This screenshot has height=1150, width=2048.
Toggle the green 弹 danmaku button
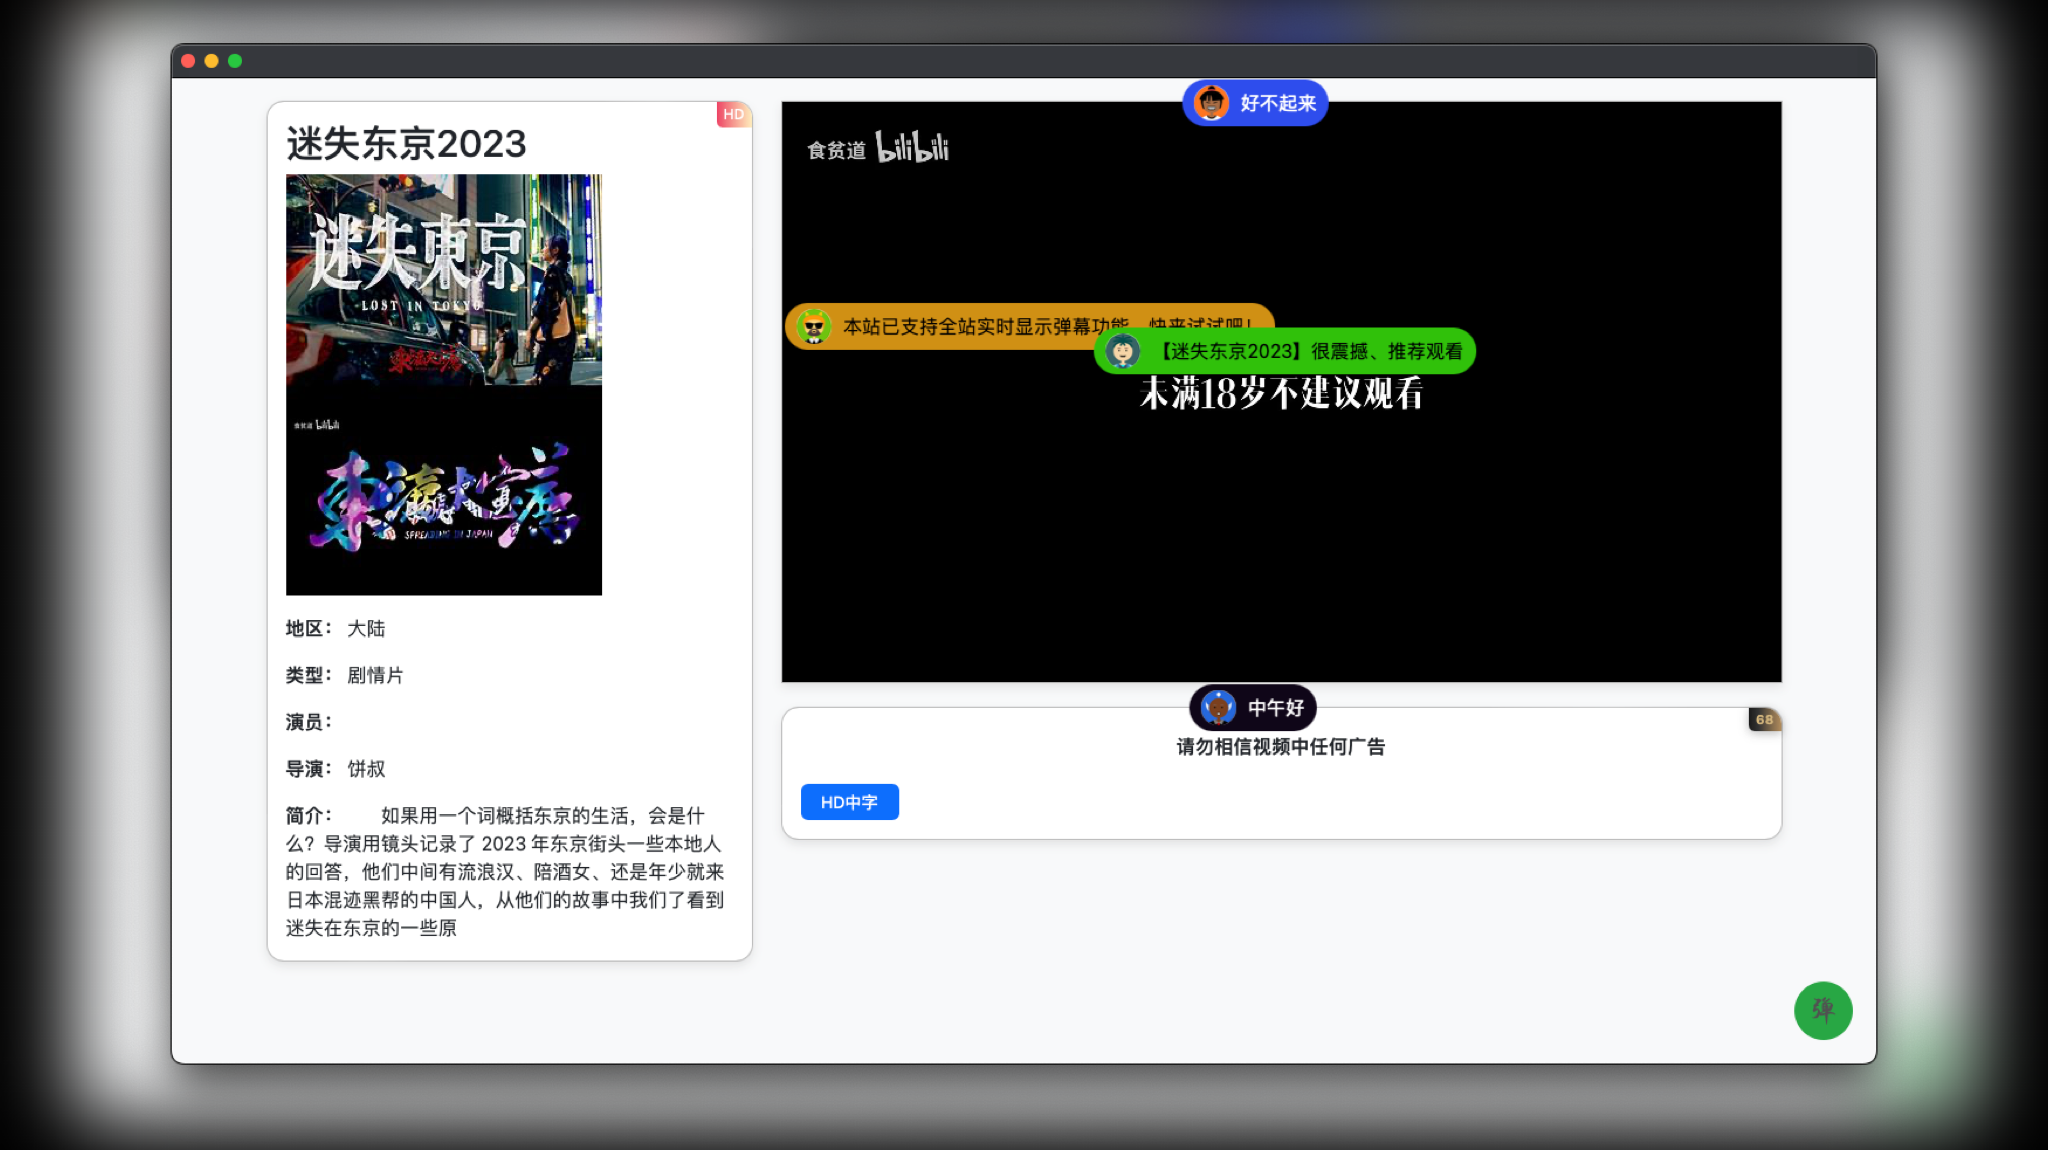(x=1822, y=1010)
